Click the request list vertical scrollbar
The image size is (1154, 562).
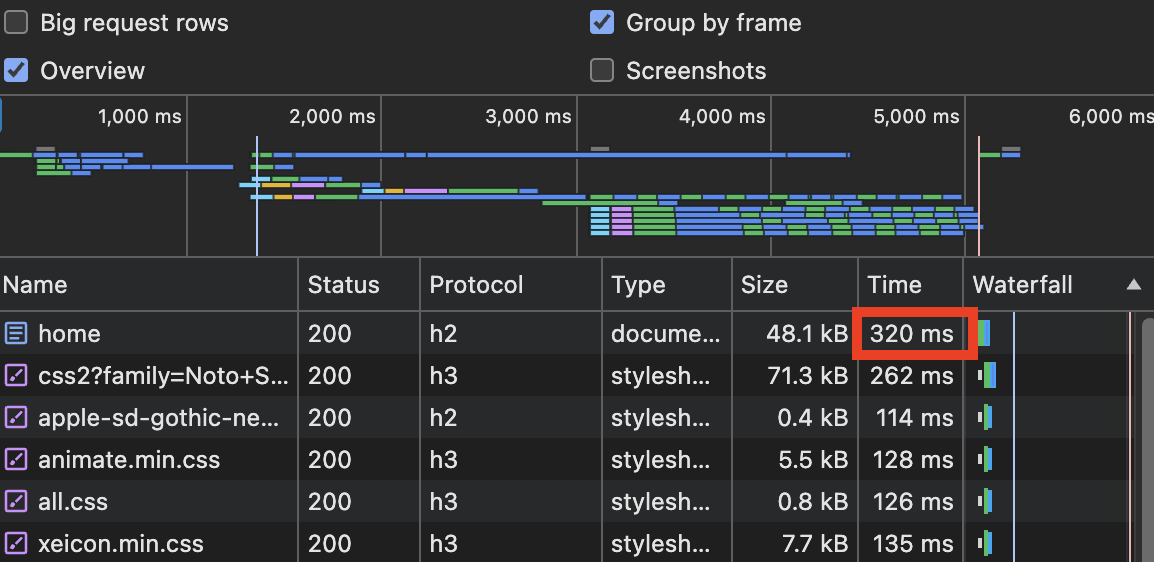click(x=1147, y=438)
